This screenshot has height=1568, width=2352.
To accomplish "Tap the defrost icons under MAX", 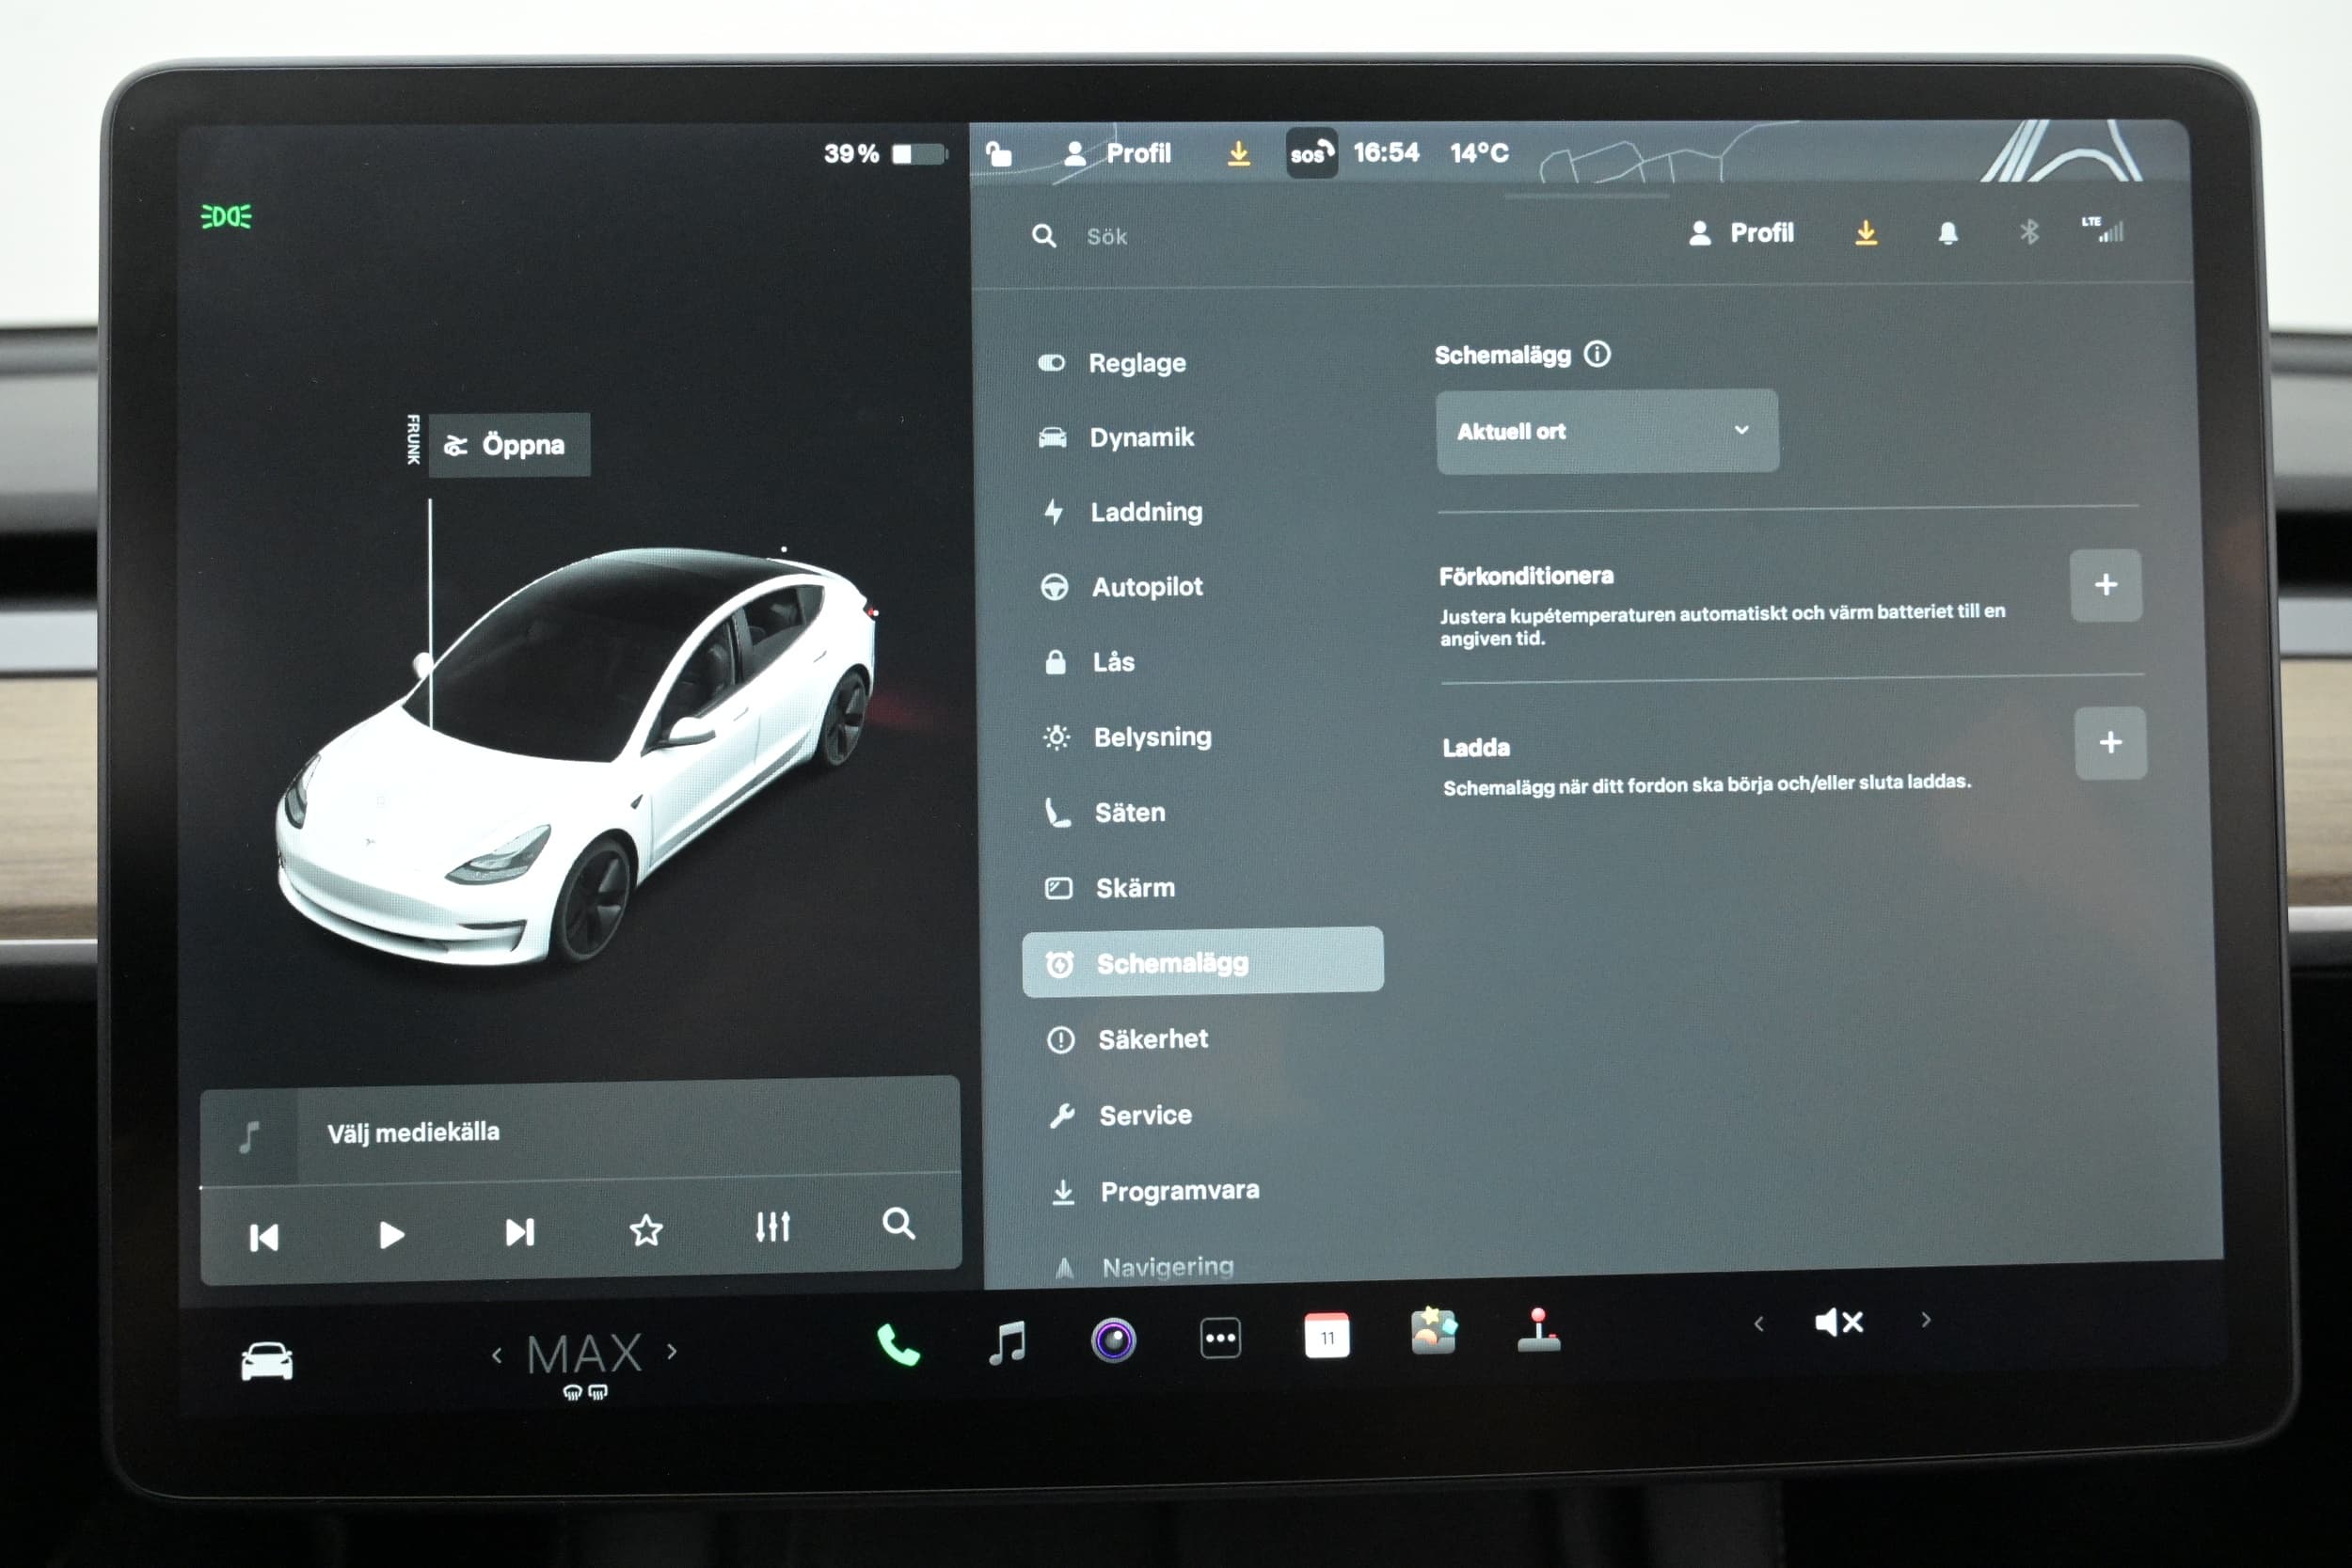I will point(585,1392).
